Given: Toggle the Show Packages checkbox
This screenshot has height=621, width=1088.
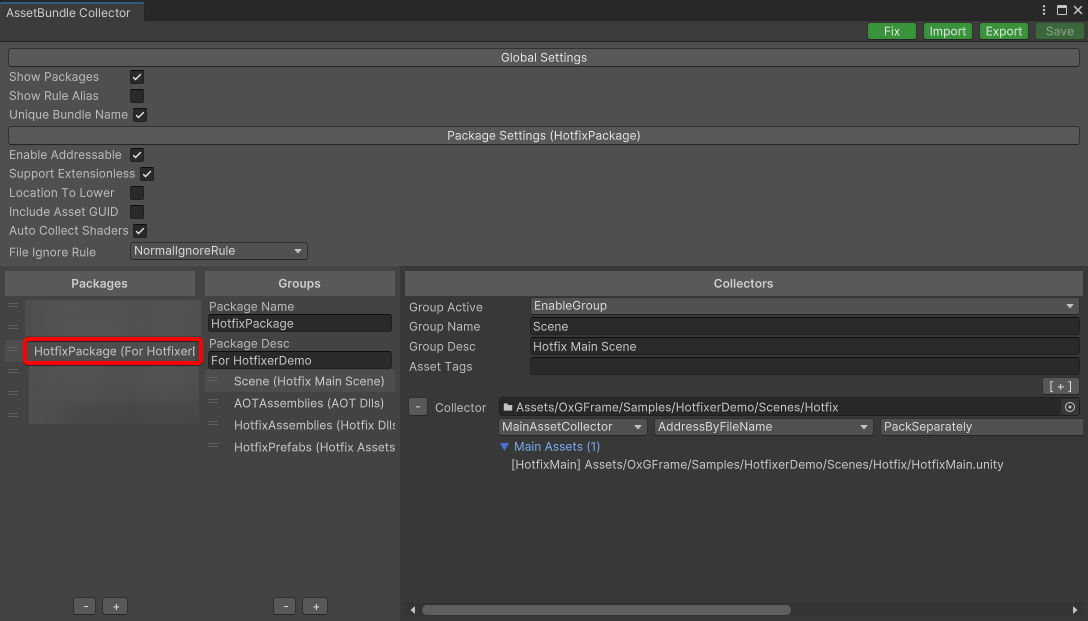Looking at the screenshot, I should (137, 77).
